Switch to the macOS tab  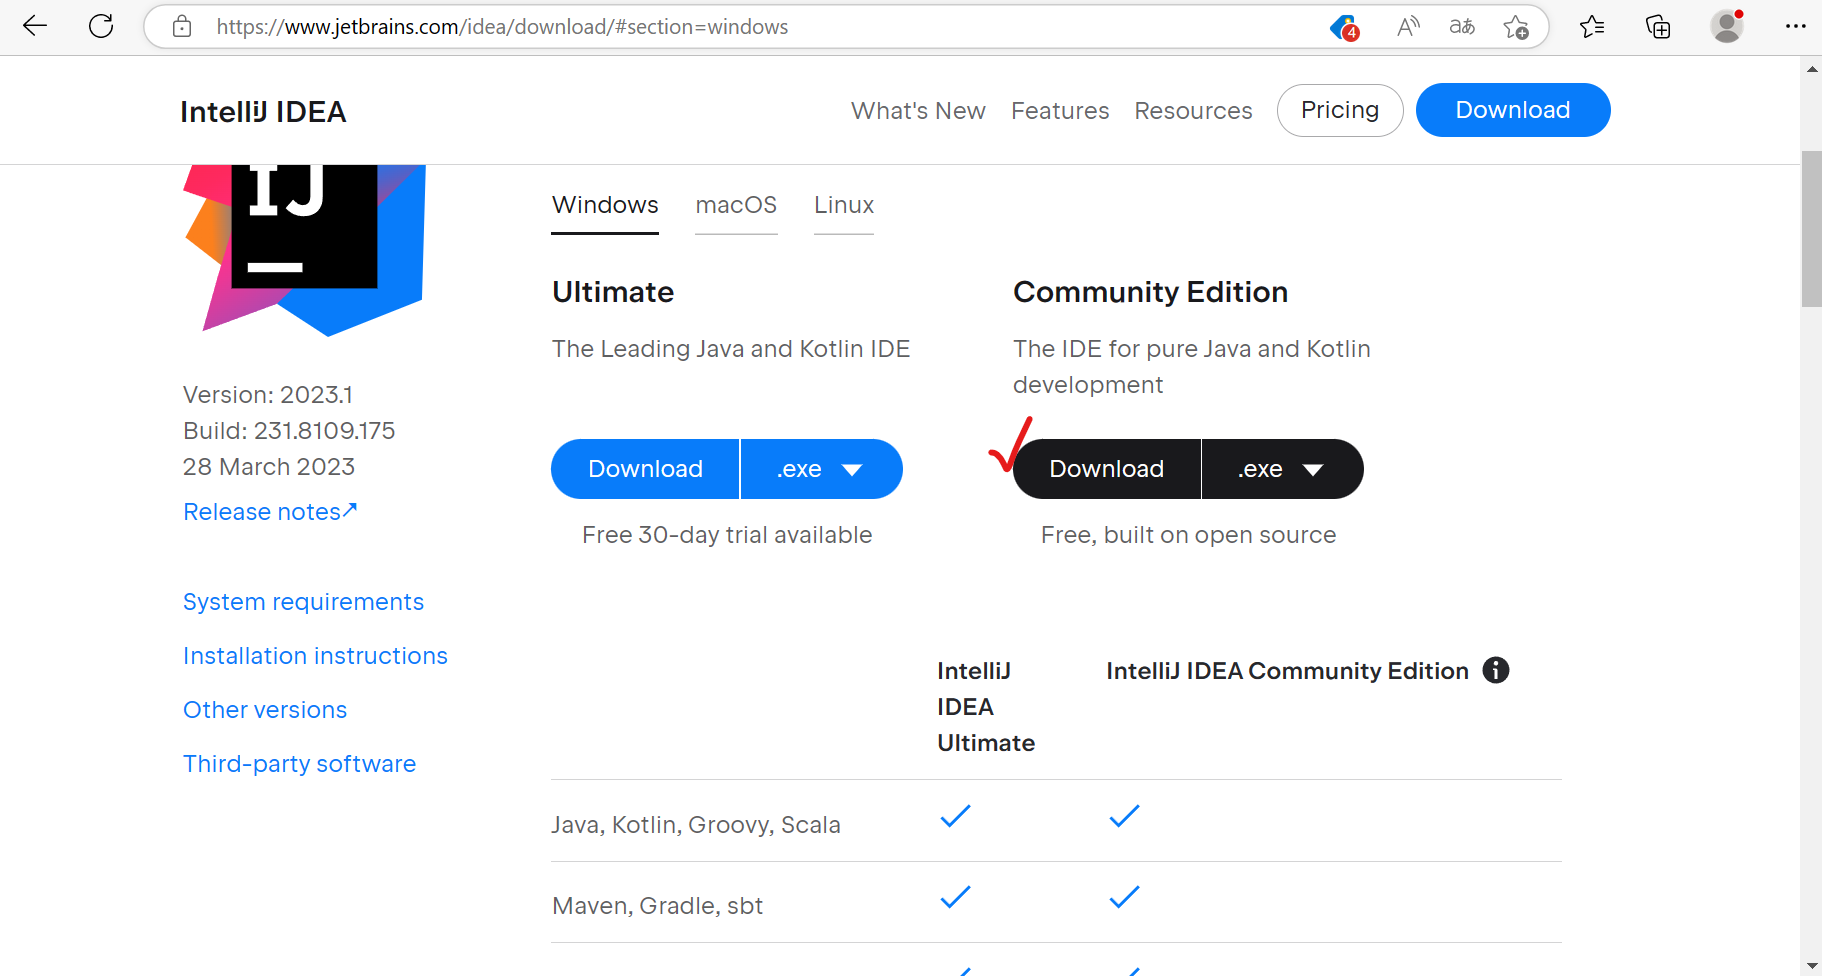736,205
